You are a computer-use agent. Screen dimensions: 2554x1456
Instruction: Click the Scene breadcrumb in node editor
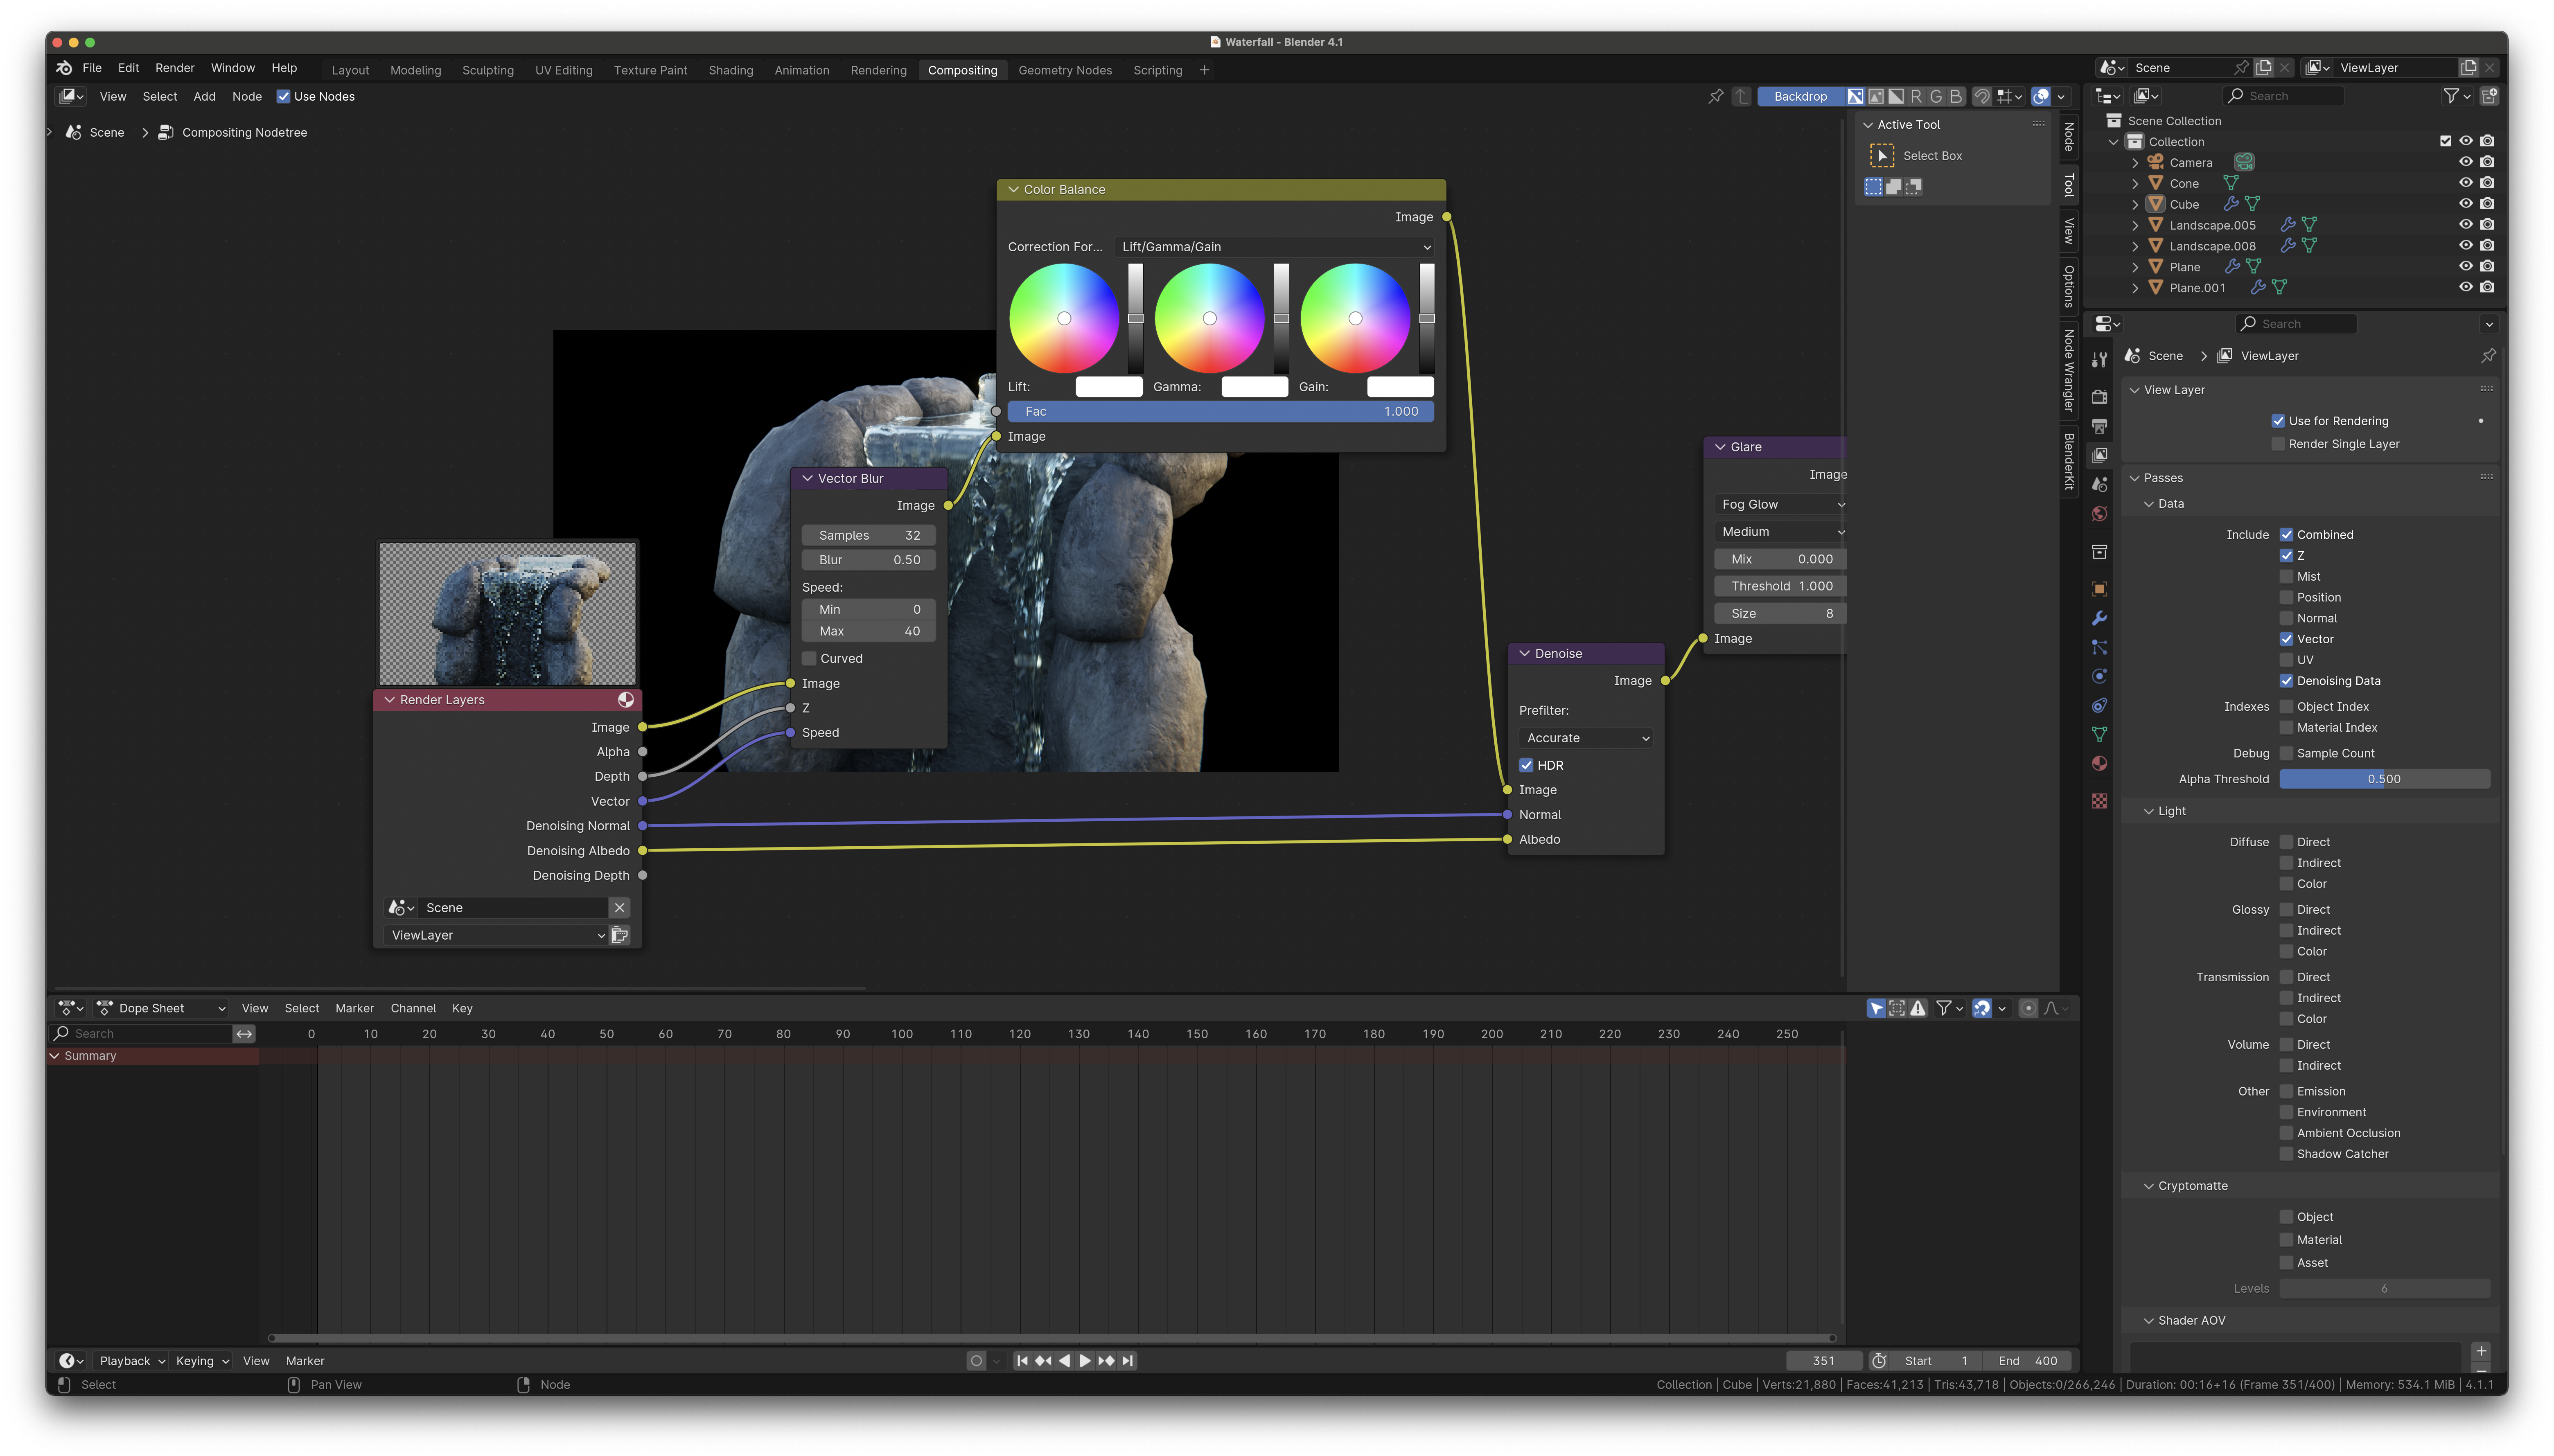(107, 133)
